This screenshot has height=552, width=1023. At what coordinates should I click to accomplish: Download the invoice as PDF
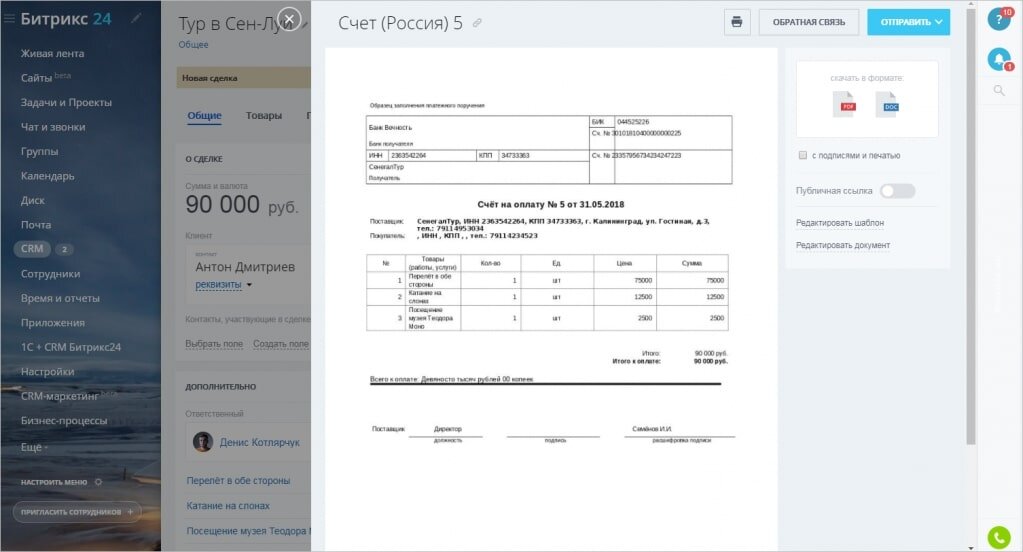tap(846, 104)
